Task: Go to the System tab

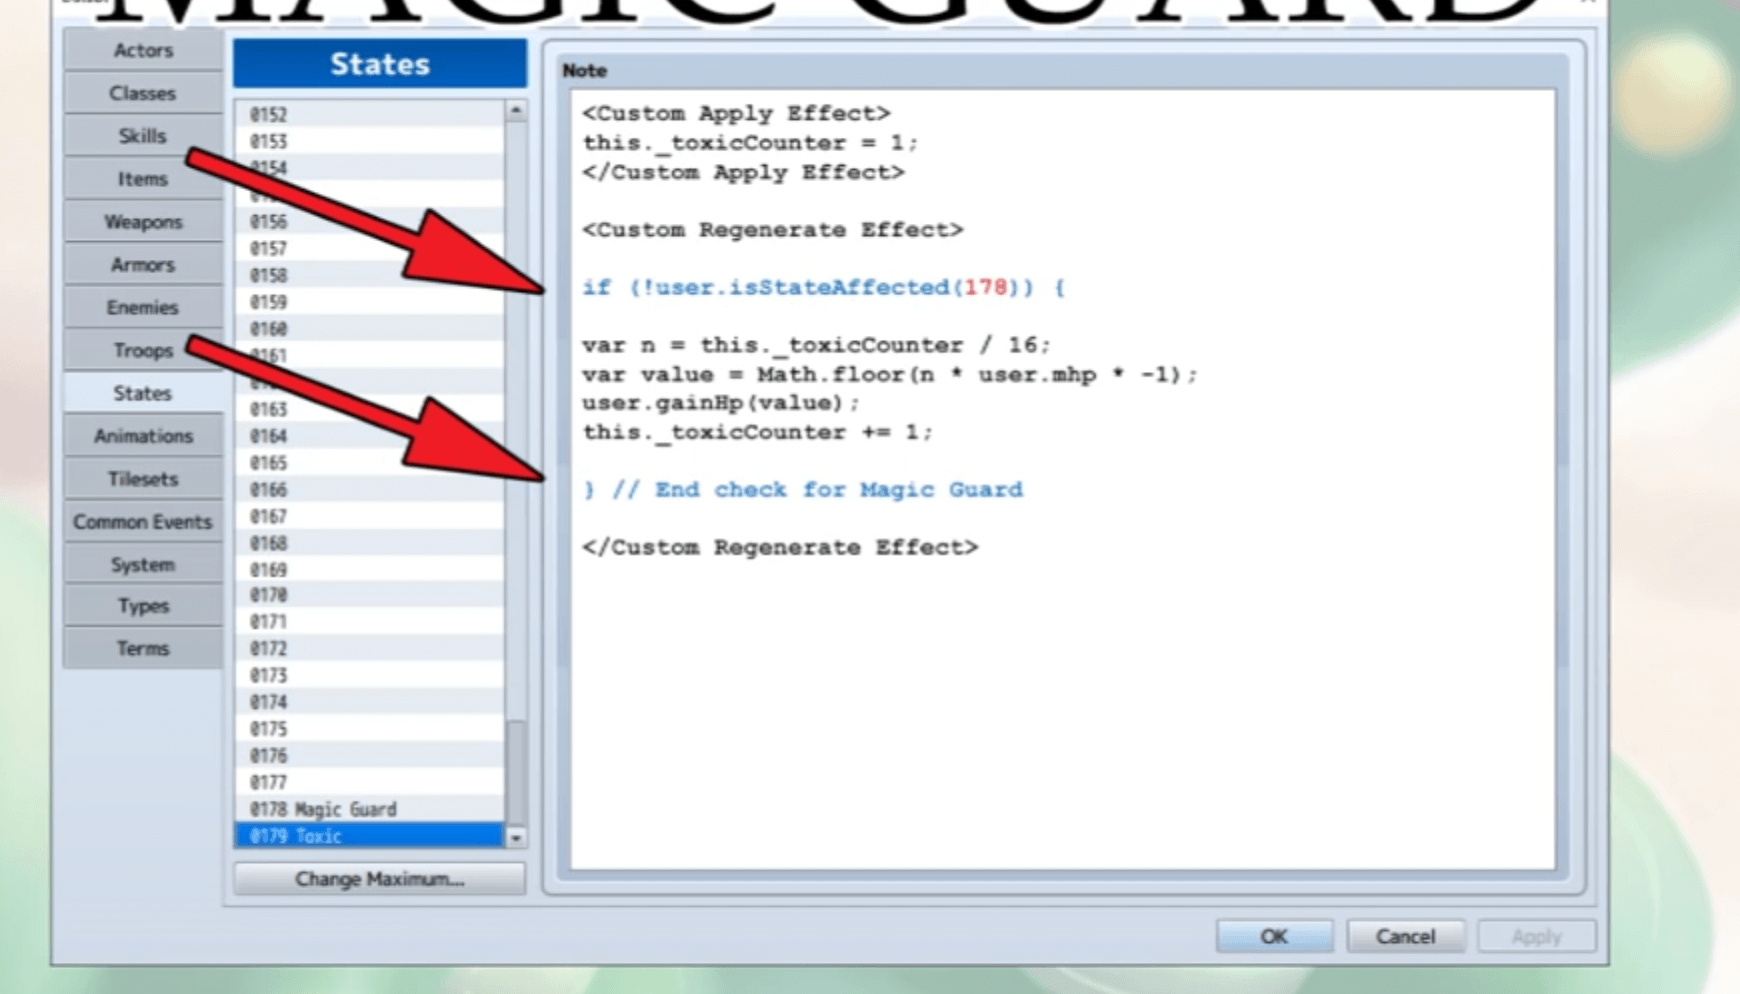Action: click(143, 565)
